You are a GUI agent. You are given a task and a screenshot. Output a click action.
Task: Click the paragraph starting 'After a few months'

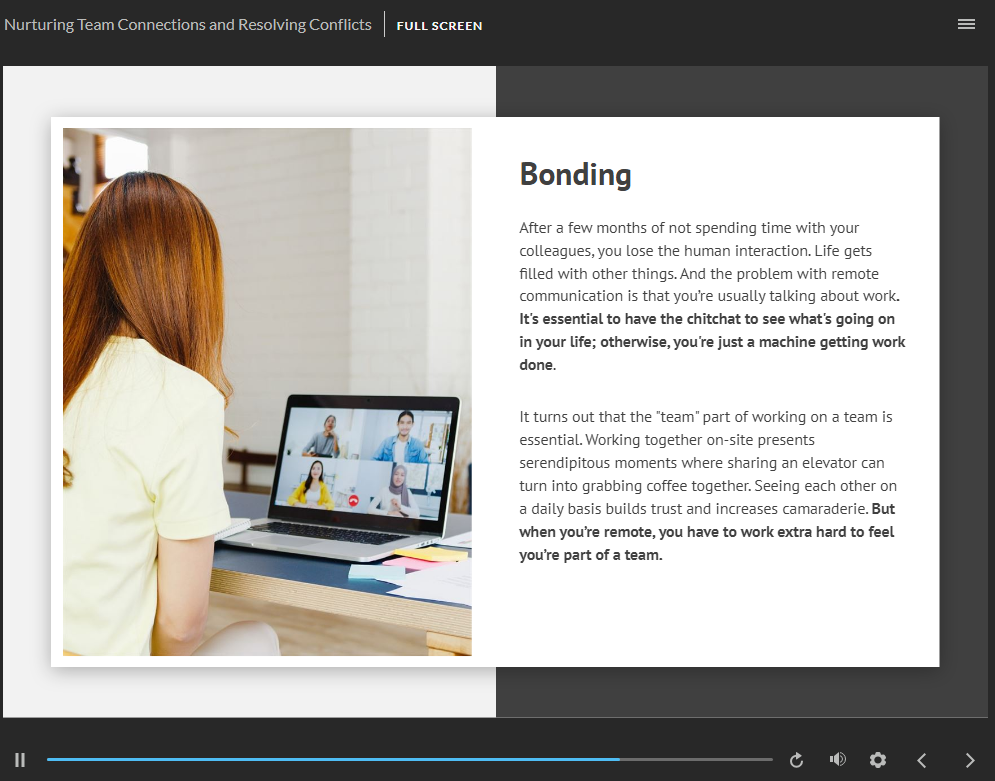click(712, 296)
